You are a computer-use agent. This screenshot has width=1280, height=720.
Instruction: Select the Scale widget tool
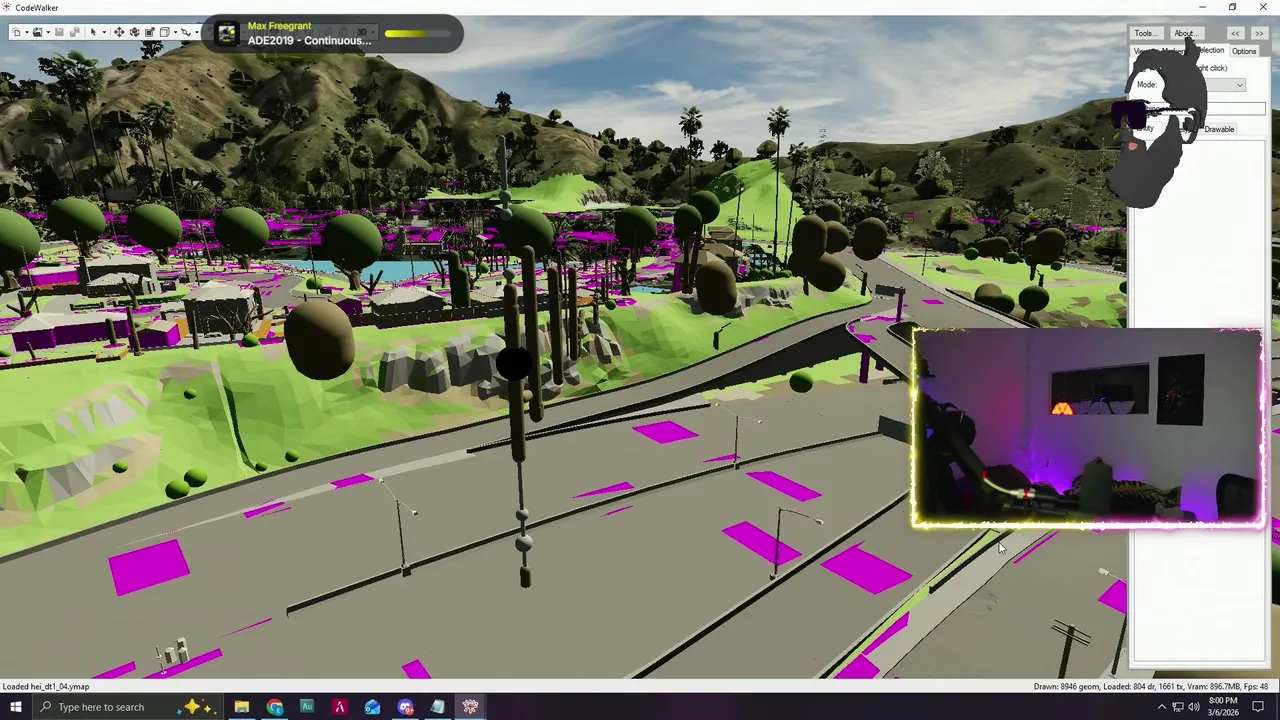(150, 32)
